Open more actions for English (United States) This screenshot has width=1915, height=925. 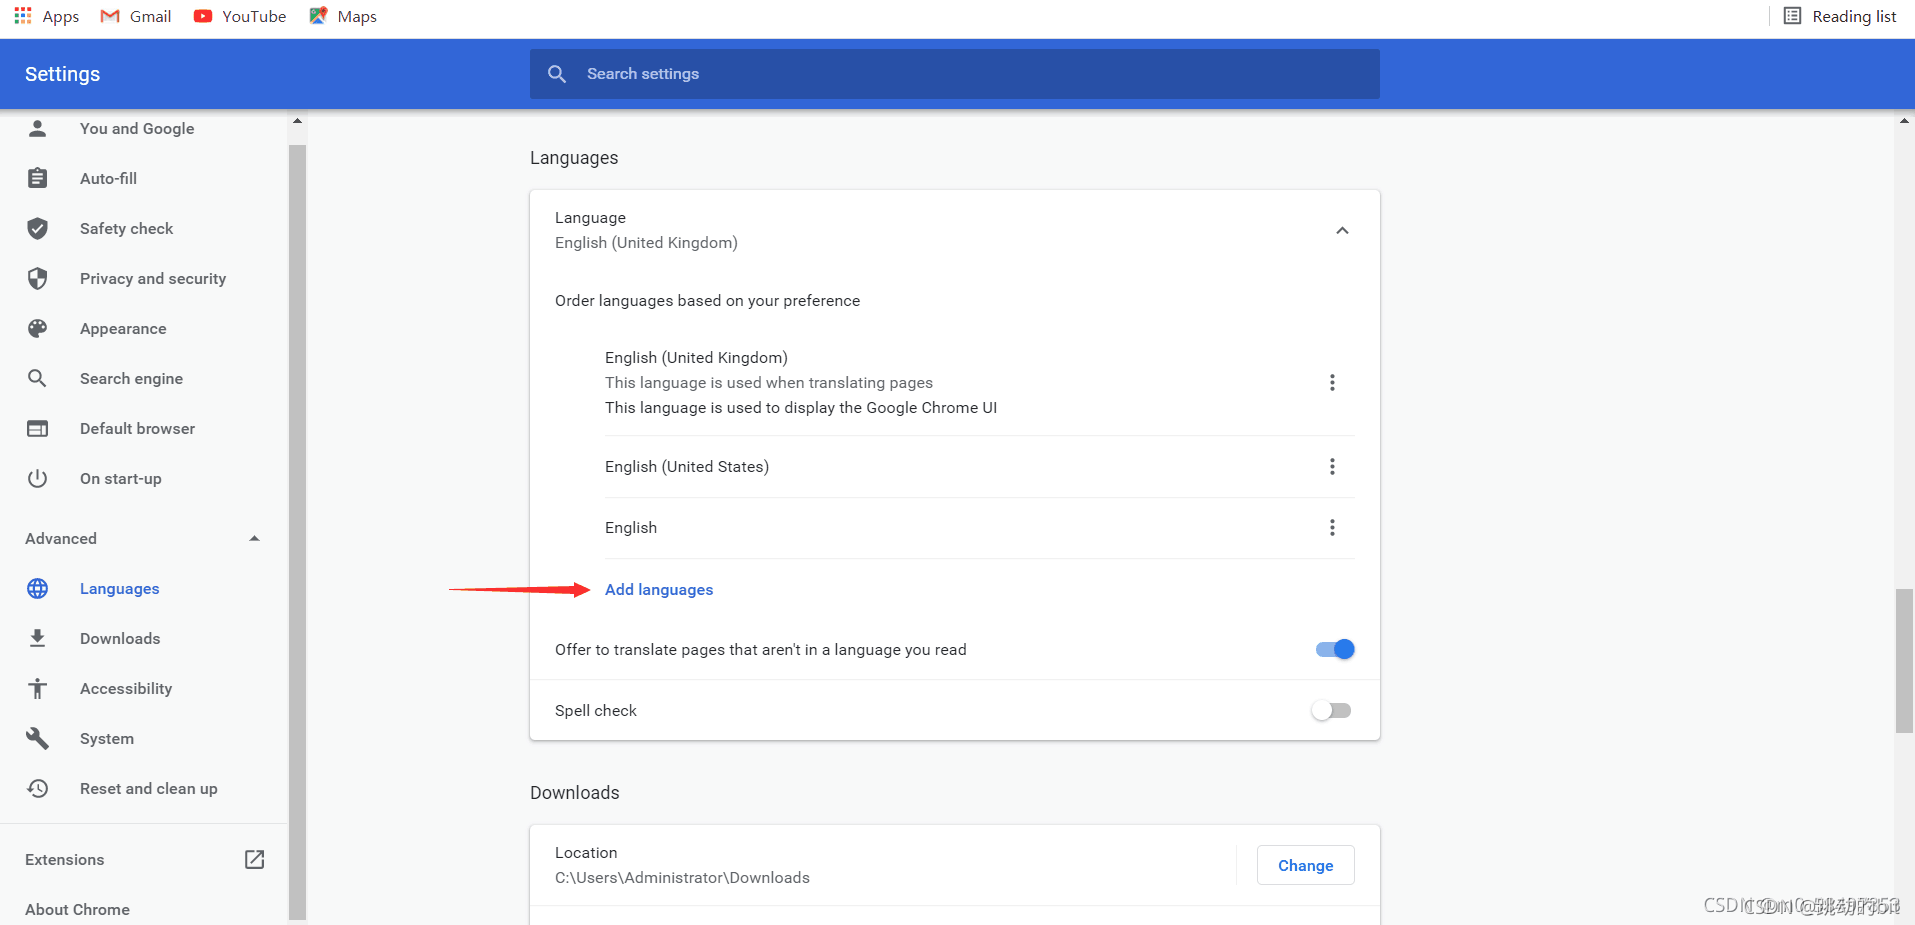1332,467
